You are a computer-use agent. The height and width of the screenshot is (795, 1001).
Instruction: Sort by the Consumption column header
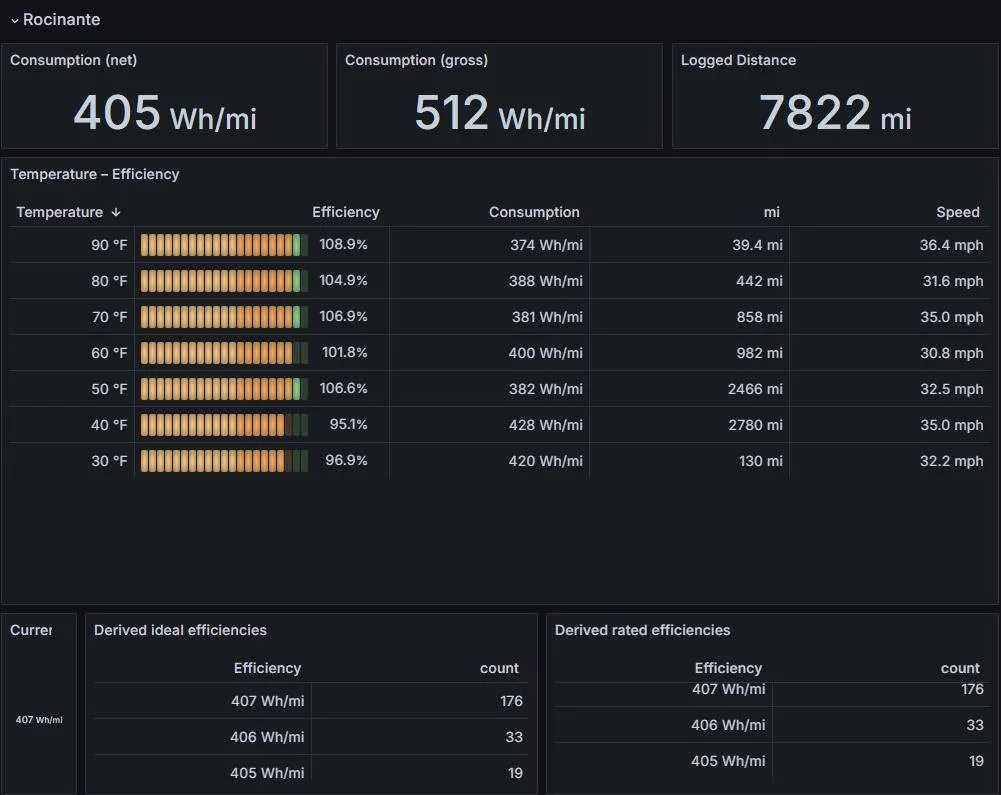(534, 212)
